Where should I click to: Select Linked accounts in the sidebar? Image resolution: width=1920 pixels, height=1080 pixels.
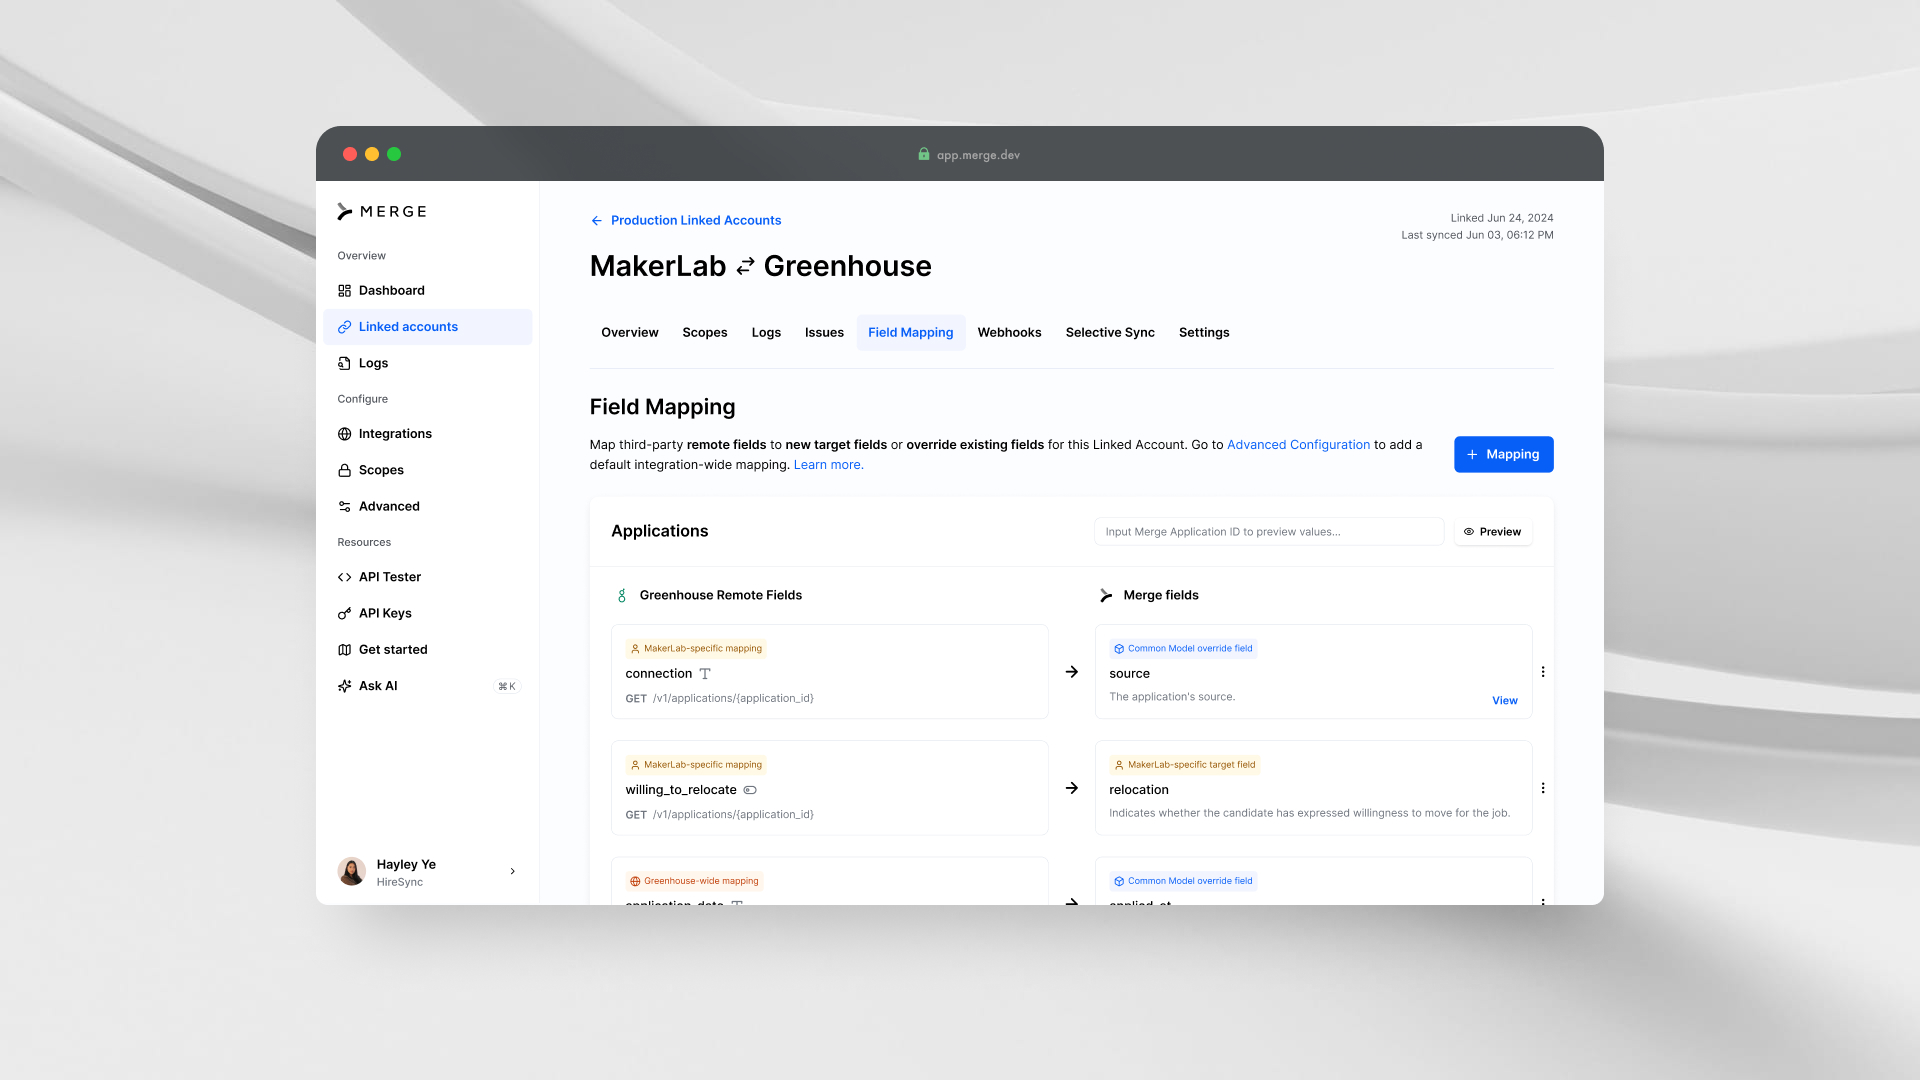(427, 327)
